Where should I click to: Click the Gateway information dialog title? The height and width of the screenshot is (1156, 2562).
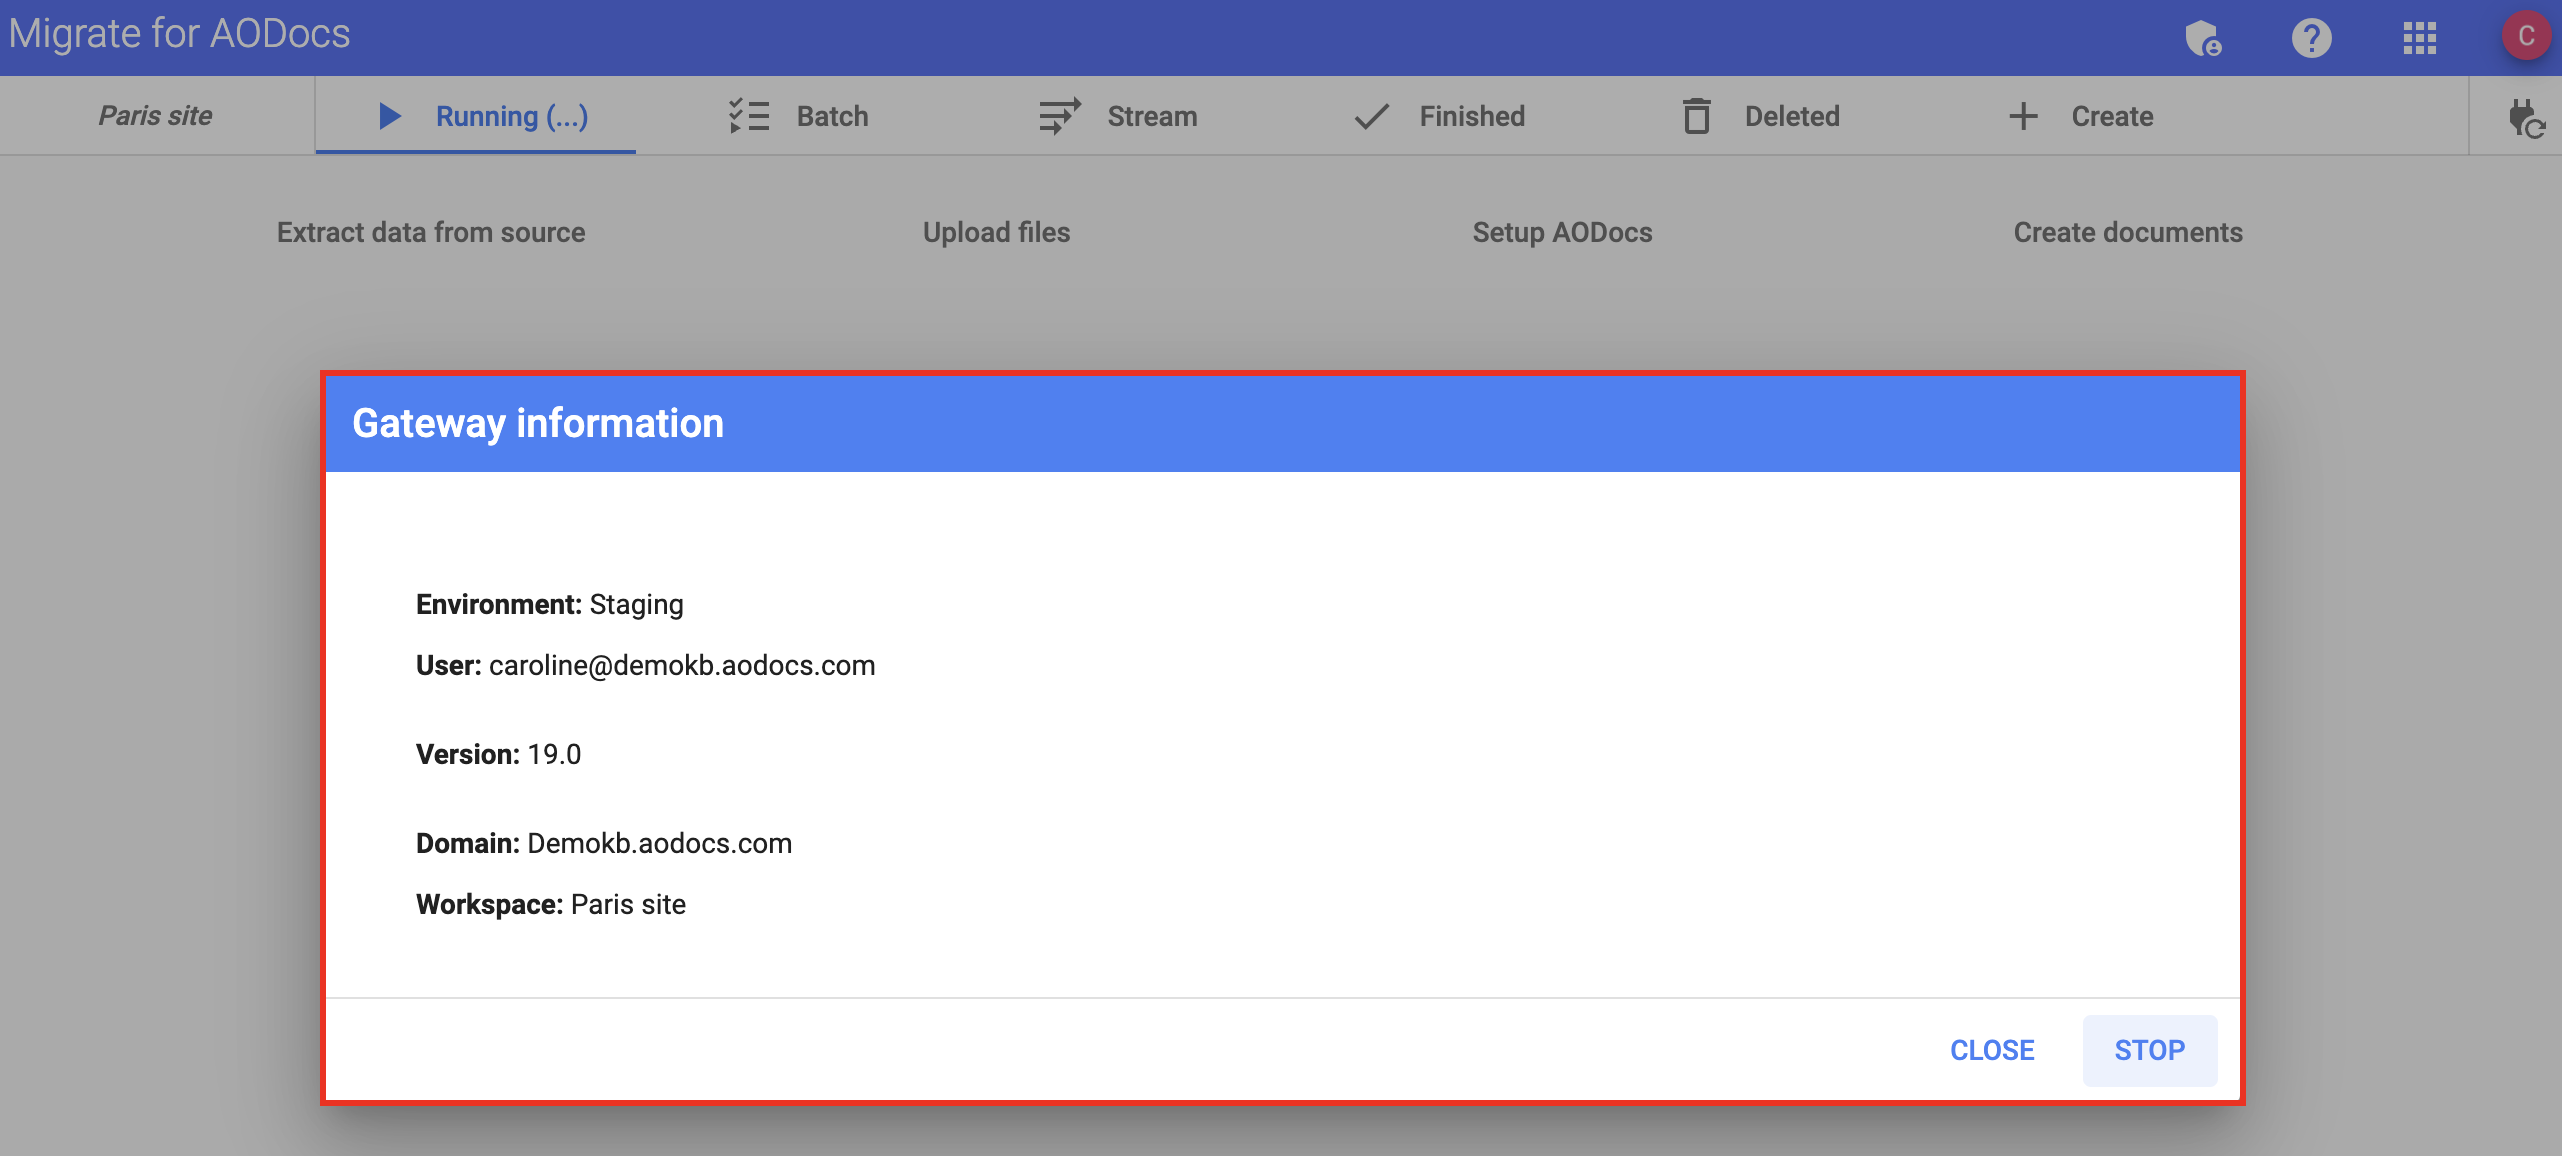coord(538,424)
